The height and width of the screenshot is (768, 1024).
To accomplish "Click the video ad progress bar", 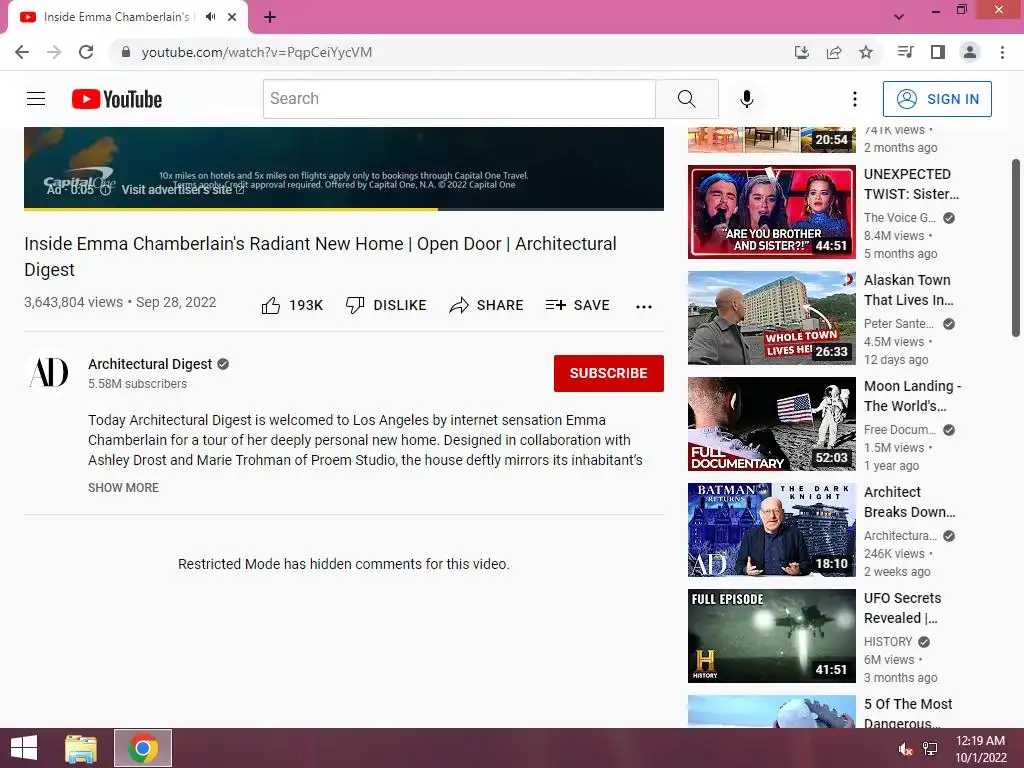I will pyautogui.click(x=344, y=209).
